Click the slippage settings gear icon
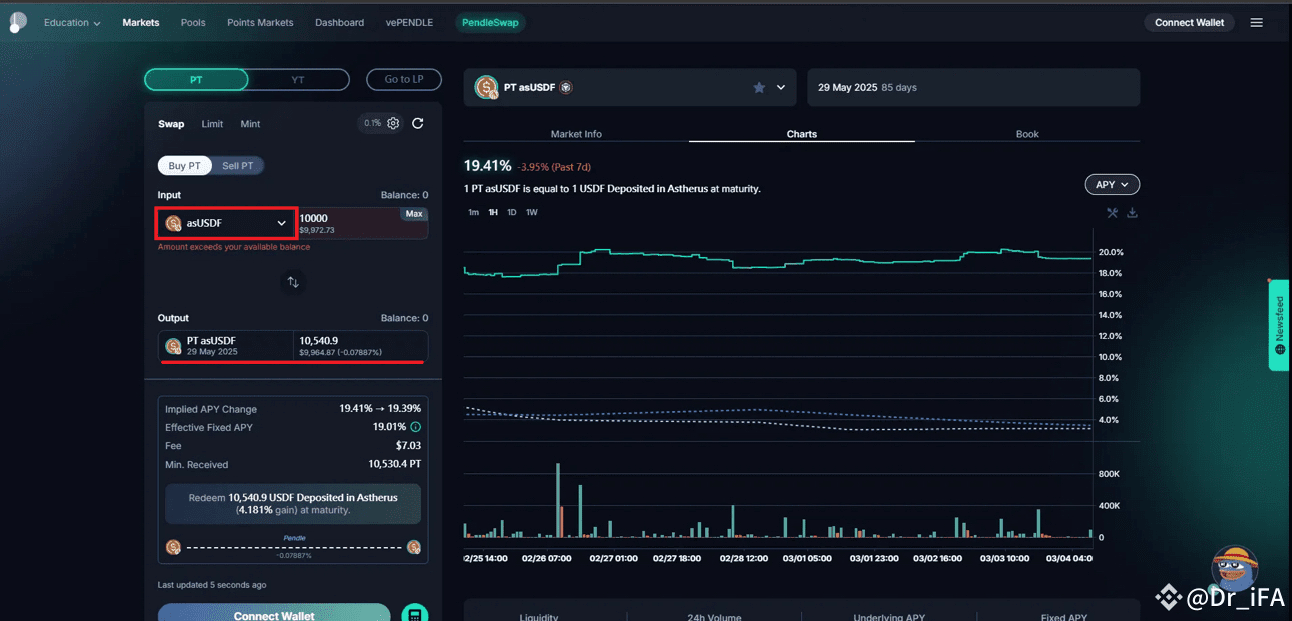 click(x=393, y=123)
